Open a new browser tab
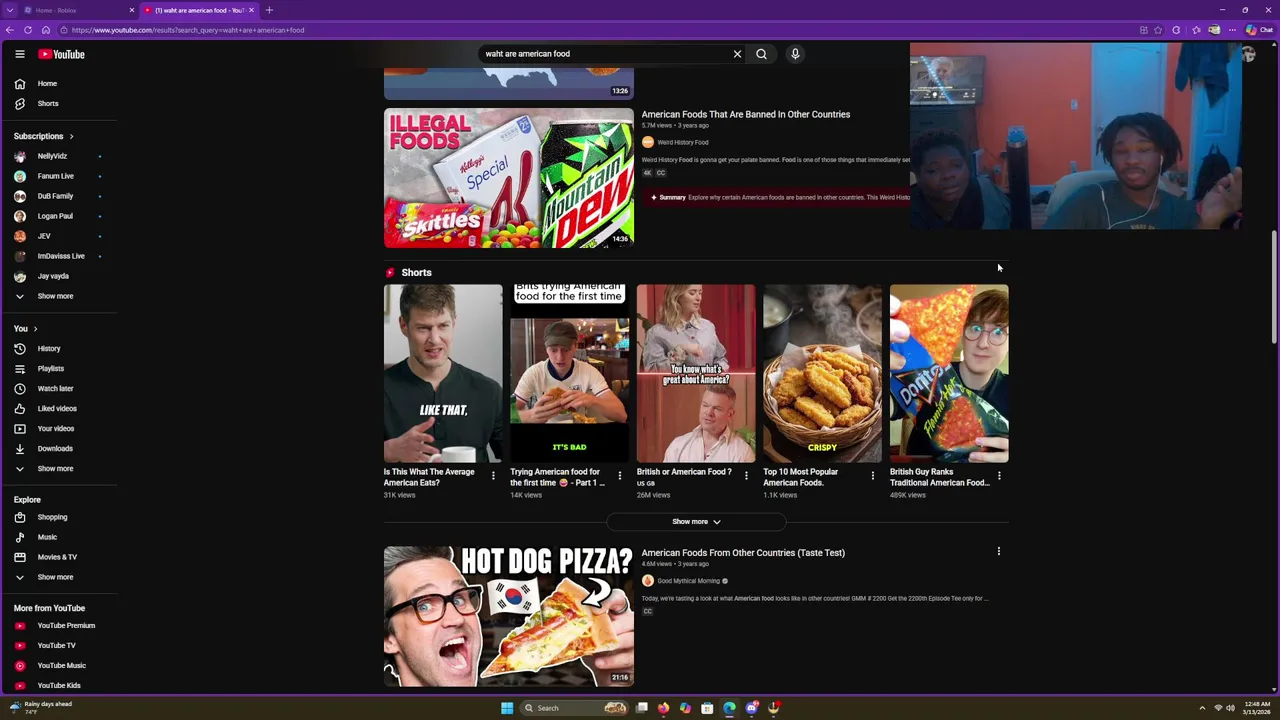 (269, 10)
